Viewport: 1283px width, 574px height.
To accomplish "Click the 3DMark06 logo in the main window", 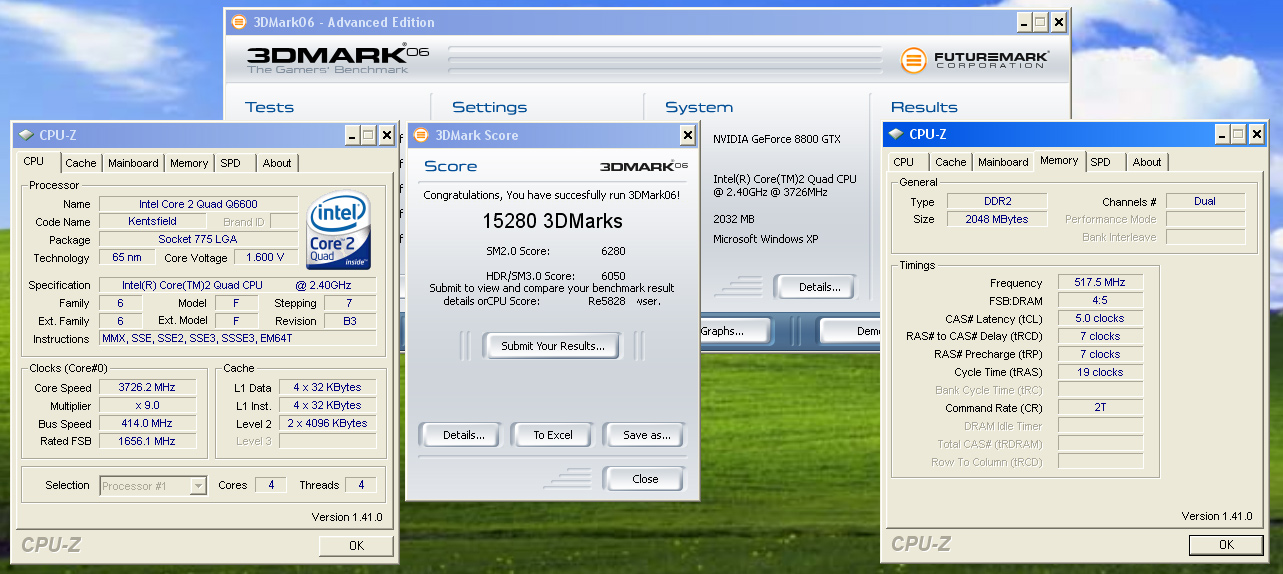I will click(338, 59).
